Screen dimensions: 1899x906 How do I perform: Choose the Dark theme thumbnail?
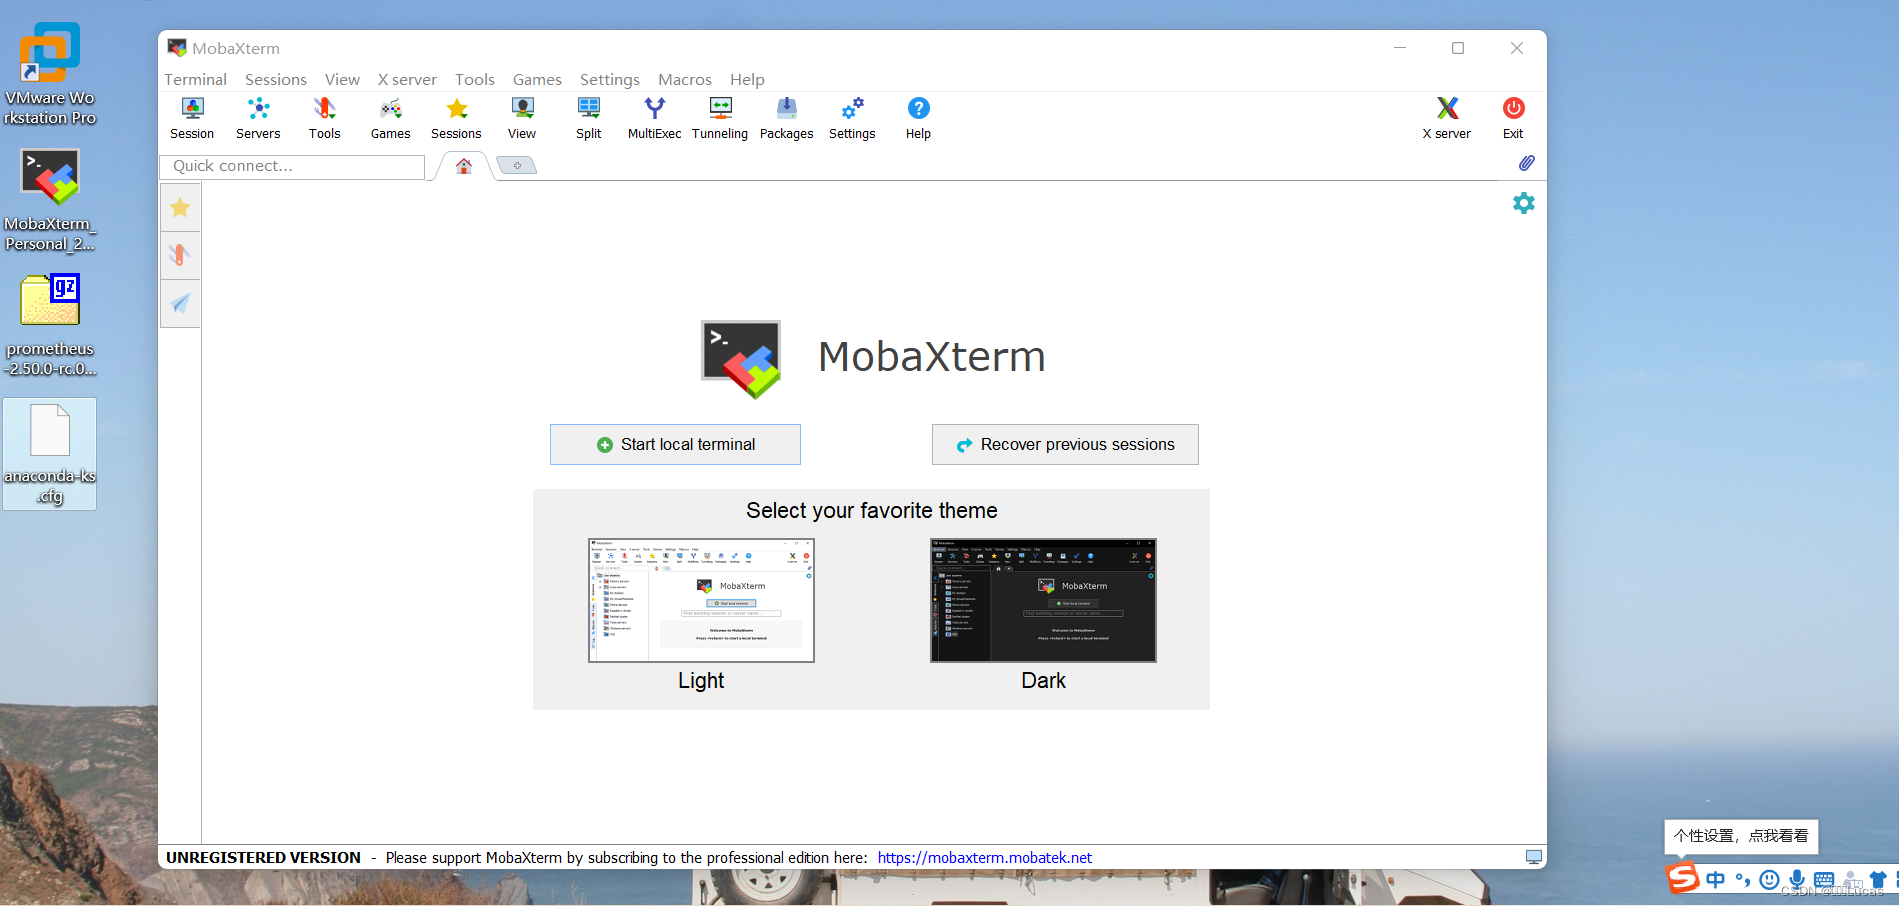(1043, 600)
